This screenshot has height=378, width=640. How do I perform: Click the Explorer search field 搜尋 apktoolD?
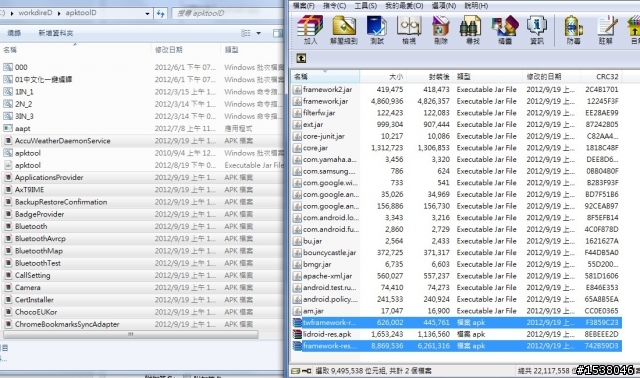[229, 13]
